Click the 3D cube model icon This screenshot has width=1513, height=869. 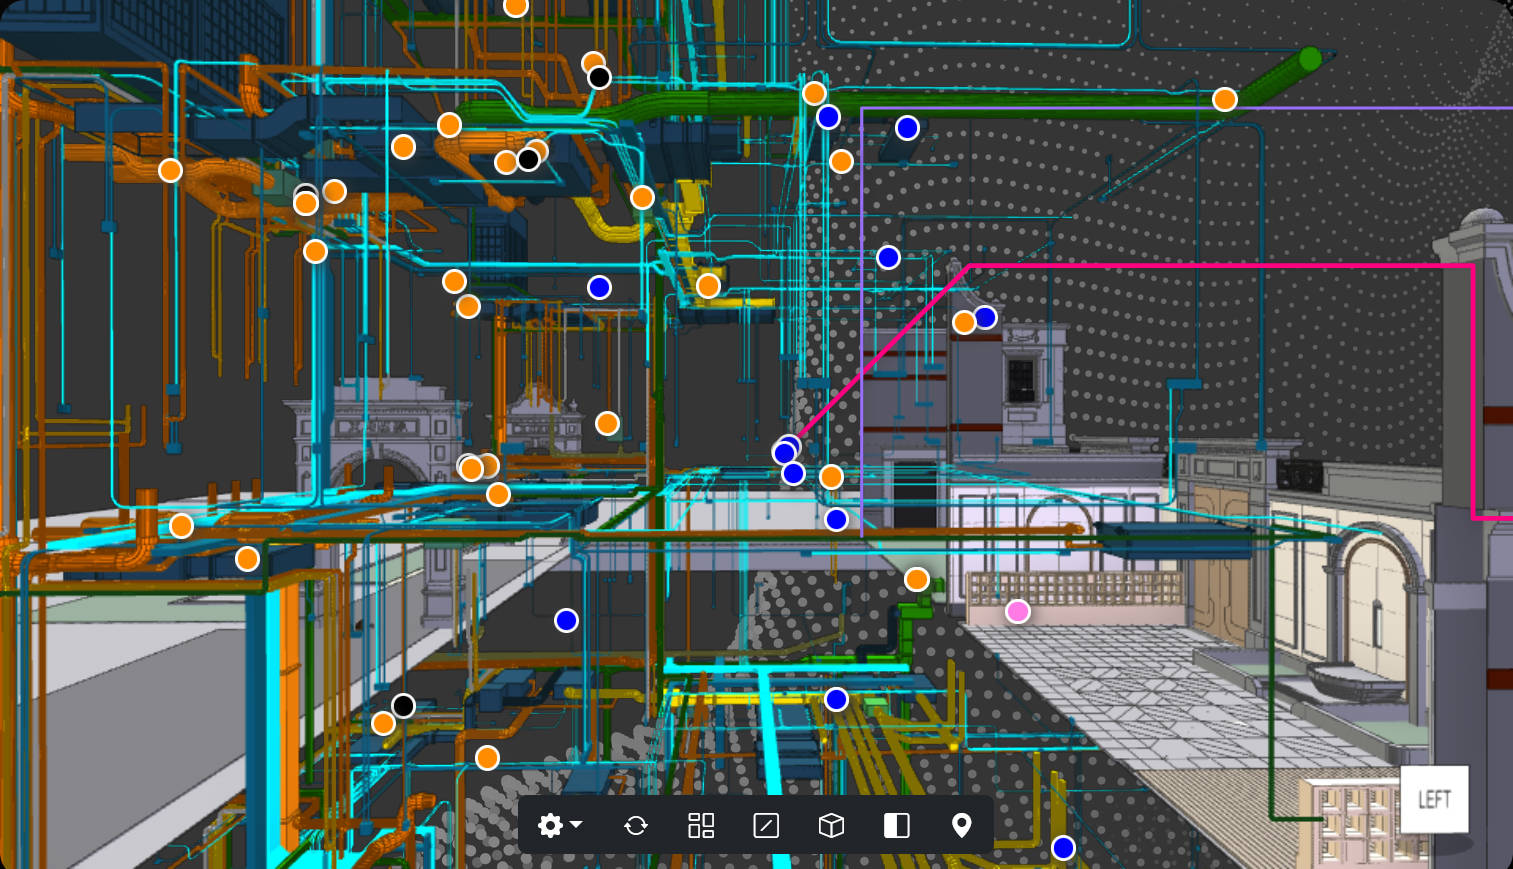pos(831,825)
